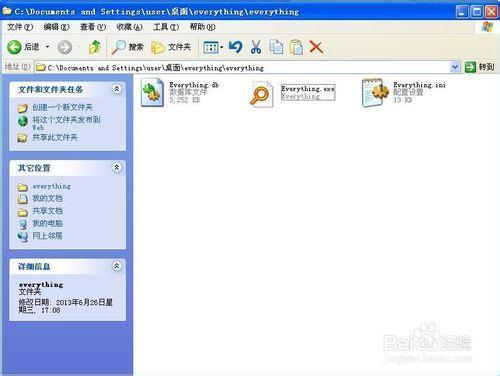500x376 pixels.
Task: Click the red X Delete icon
Action: tap(316, 47)
